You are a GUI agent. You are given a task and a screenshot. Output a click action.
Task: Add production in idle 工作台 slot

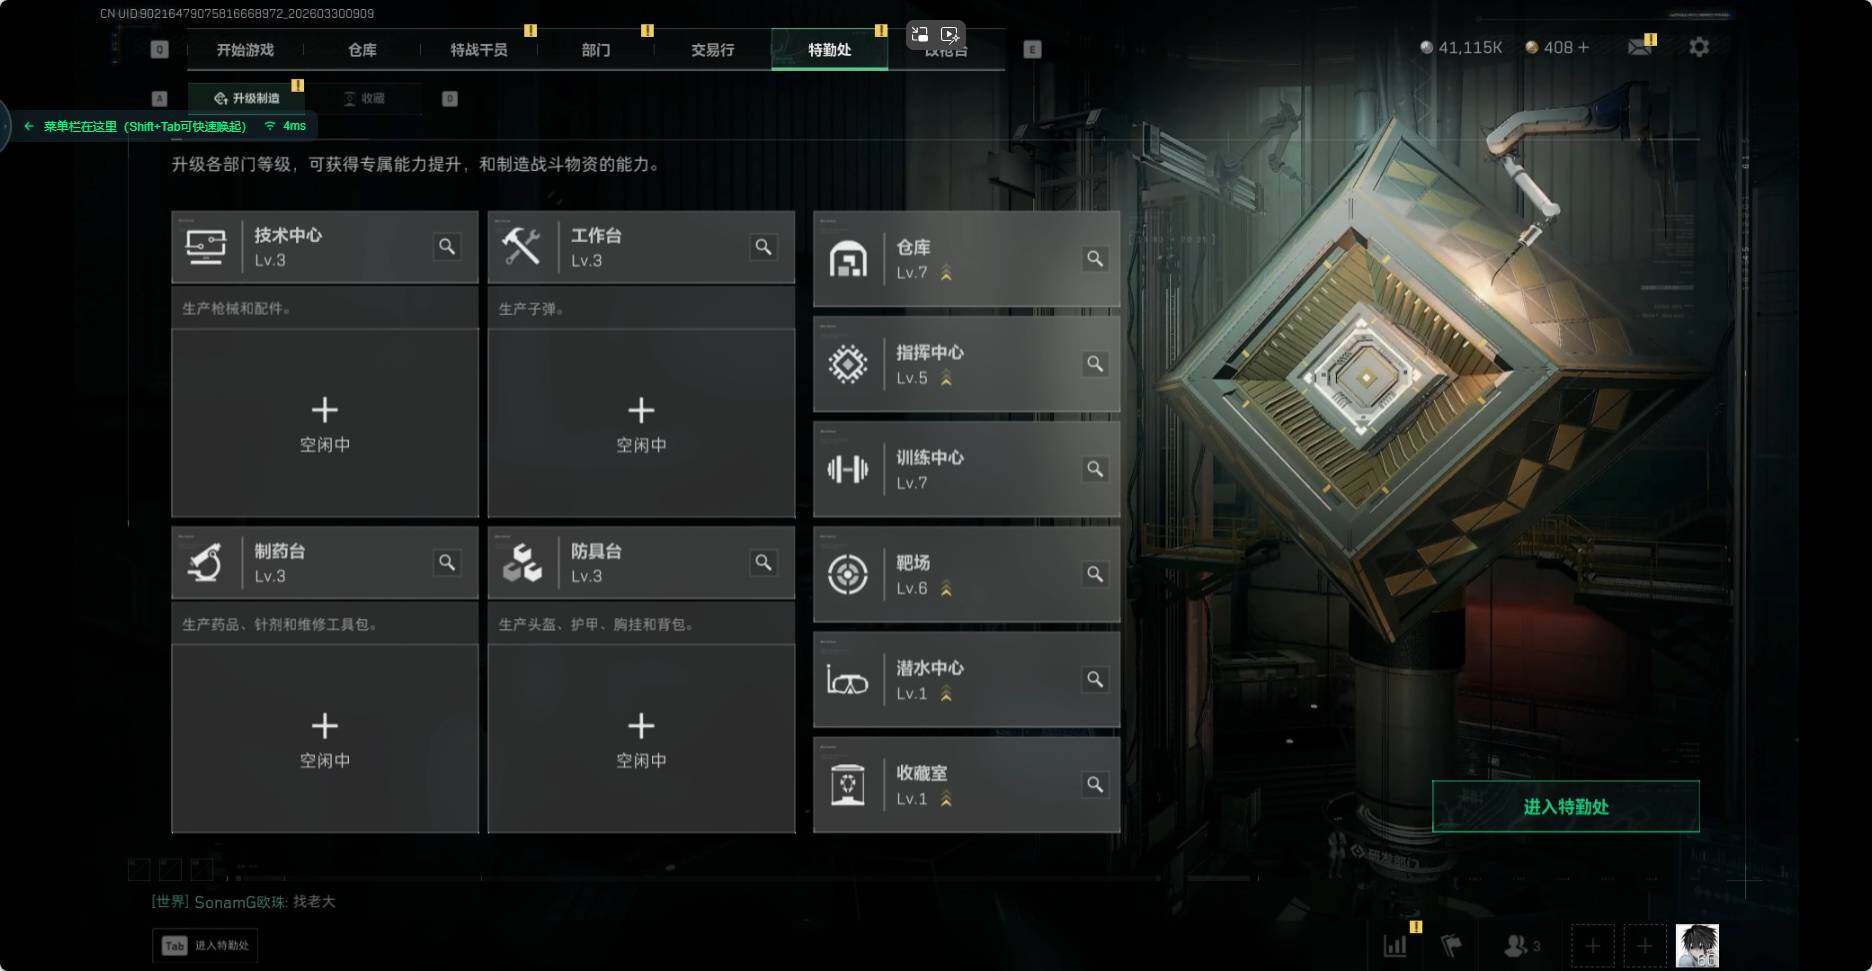pyautogui.click(x=641, y=423)
